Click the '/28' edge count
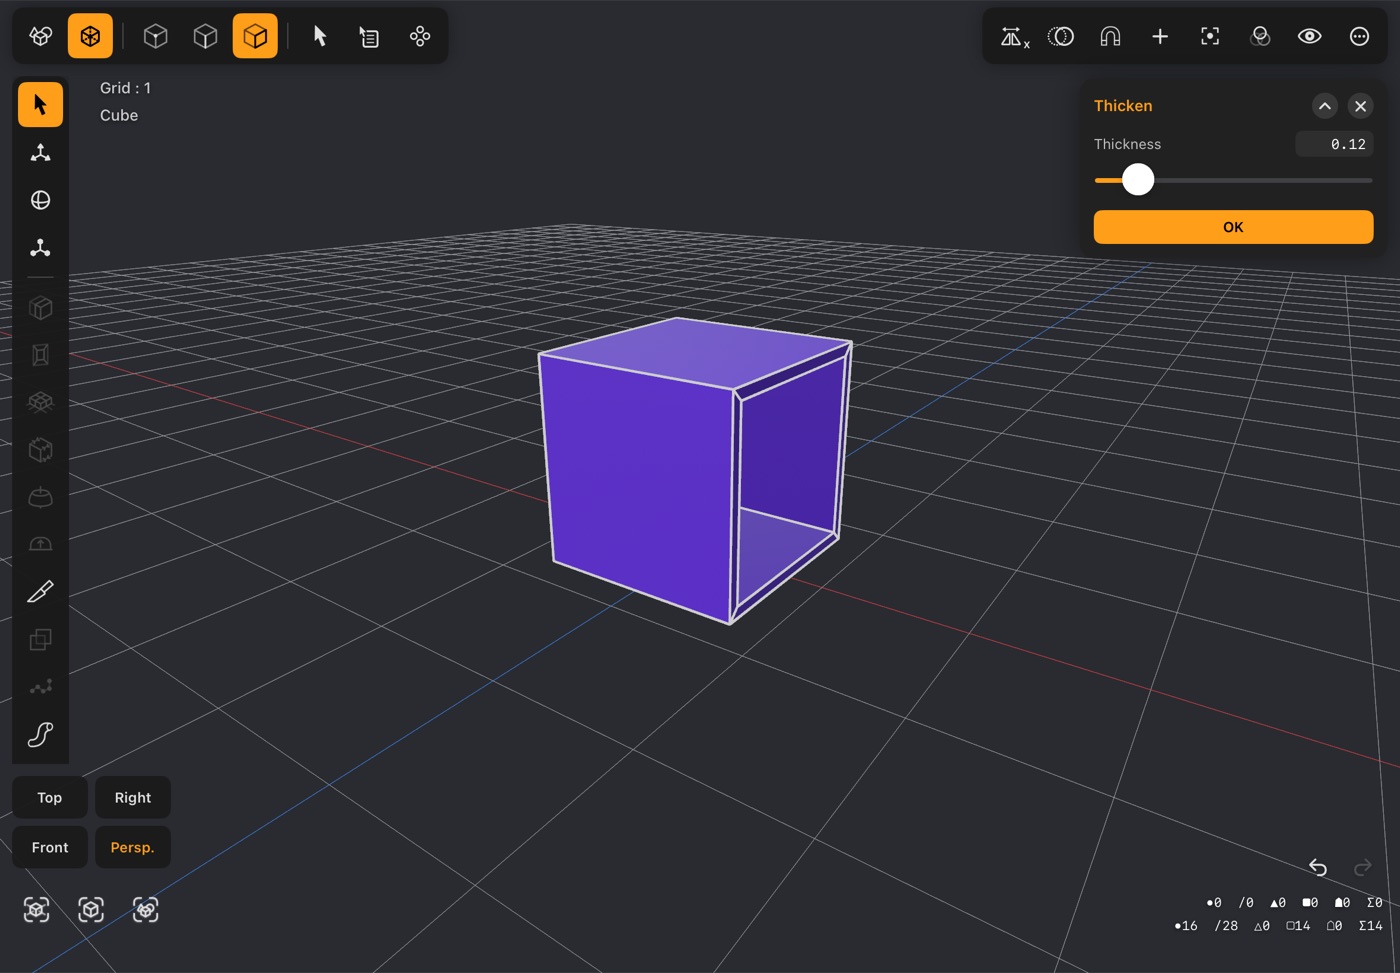This screenshot has height=973, width=1400. 1226,926
